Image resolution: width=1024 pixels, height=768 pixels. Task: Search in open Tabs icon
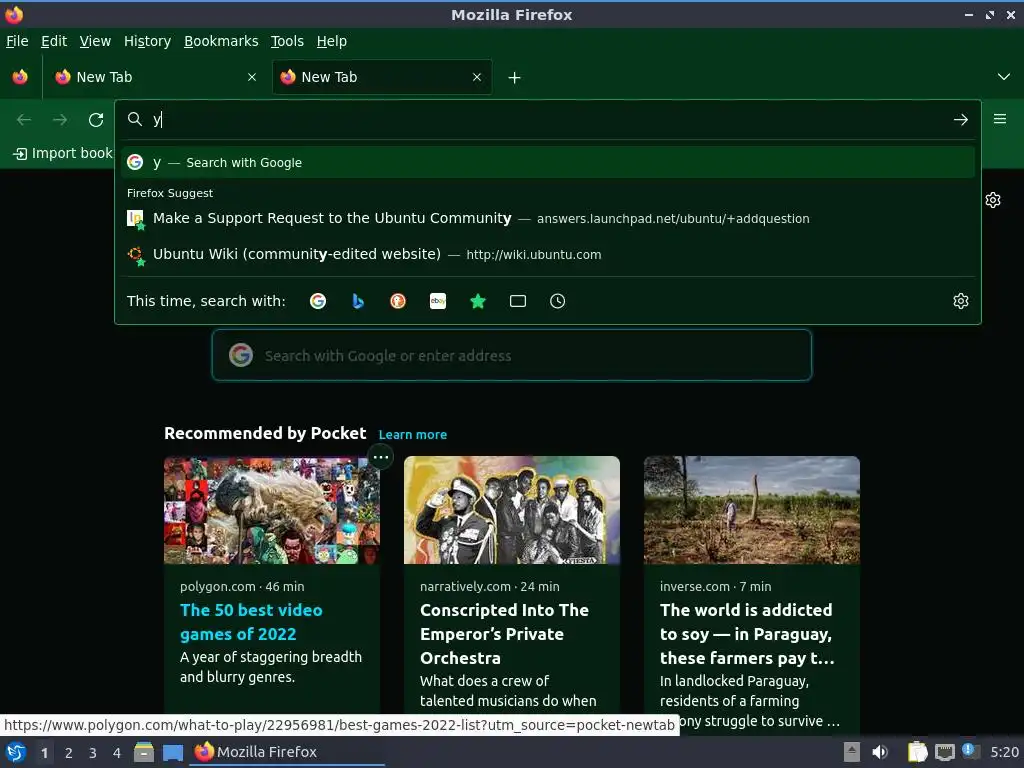pos(518,301)
